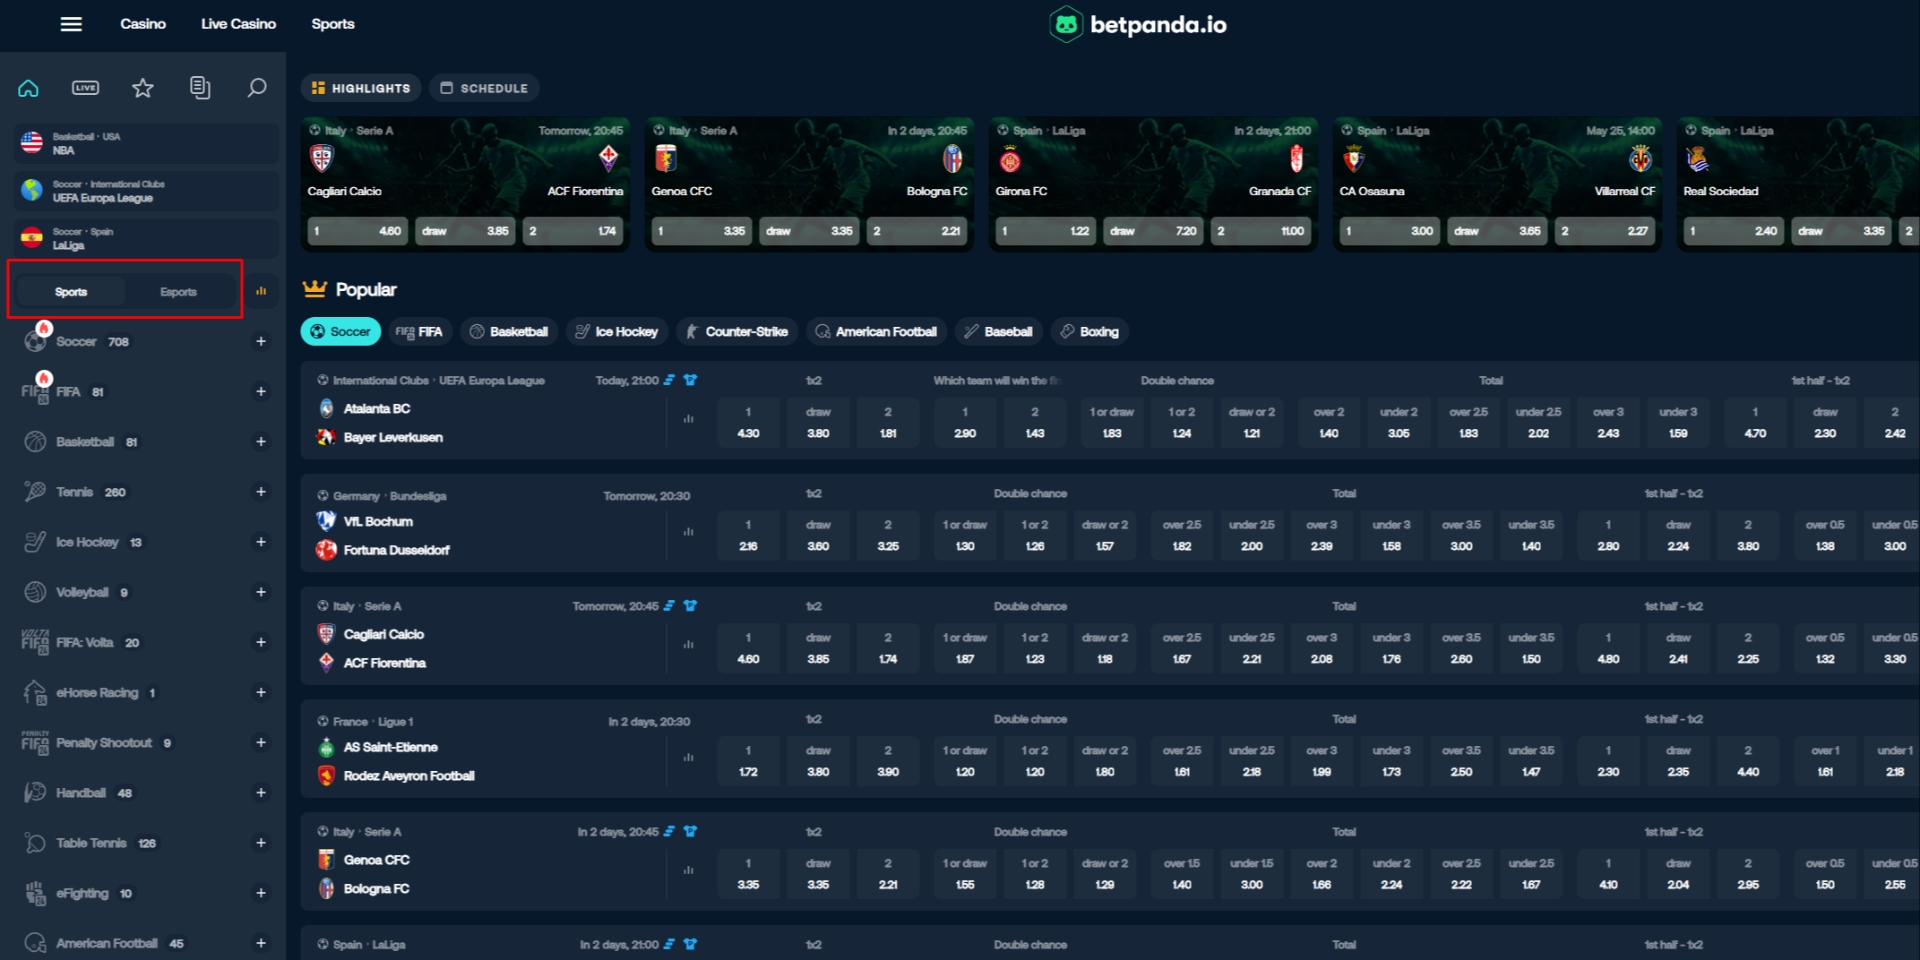Screen dimensions: 1920x960
Task: Click the Handball icon in sidebar
Action: click(36, 792)
